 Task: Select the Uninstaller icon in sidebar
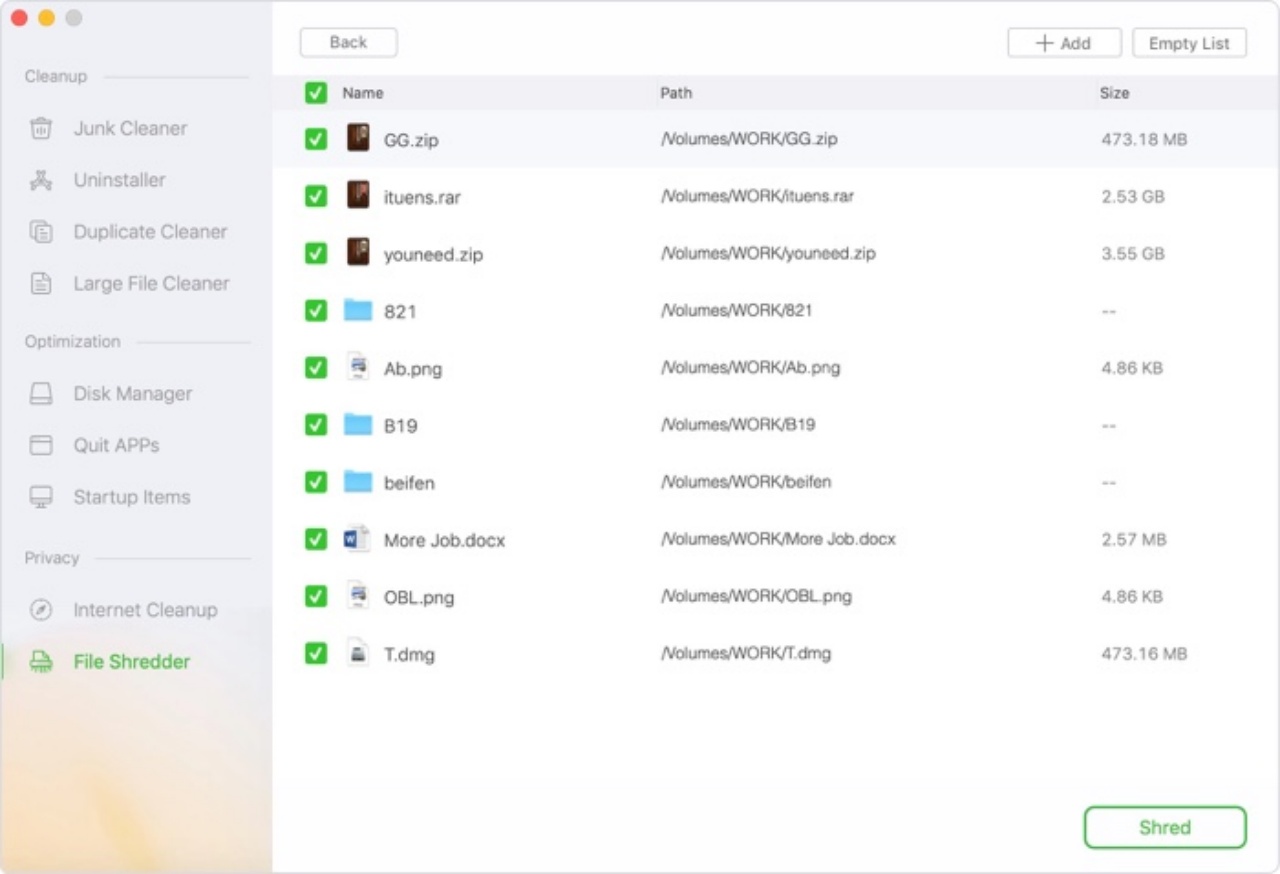point(41,181)
